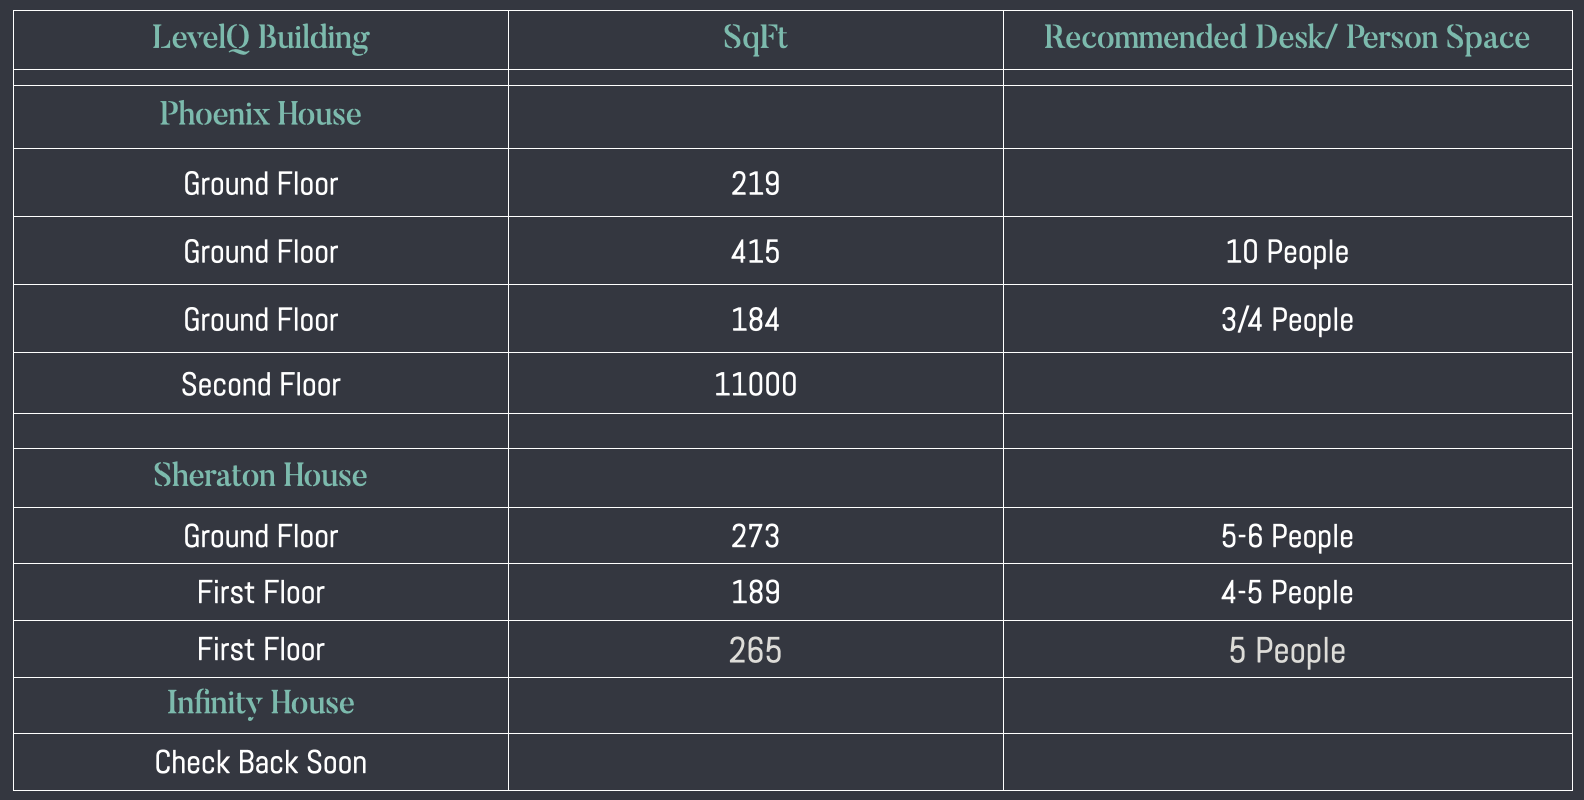1584x800 pixels.
Task: Select the Infinity House section heading
Action: point(260,703)
